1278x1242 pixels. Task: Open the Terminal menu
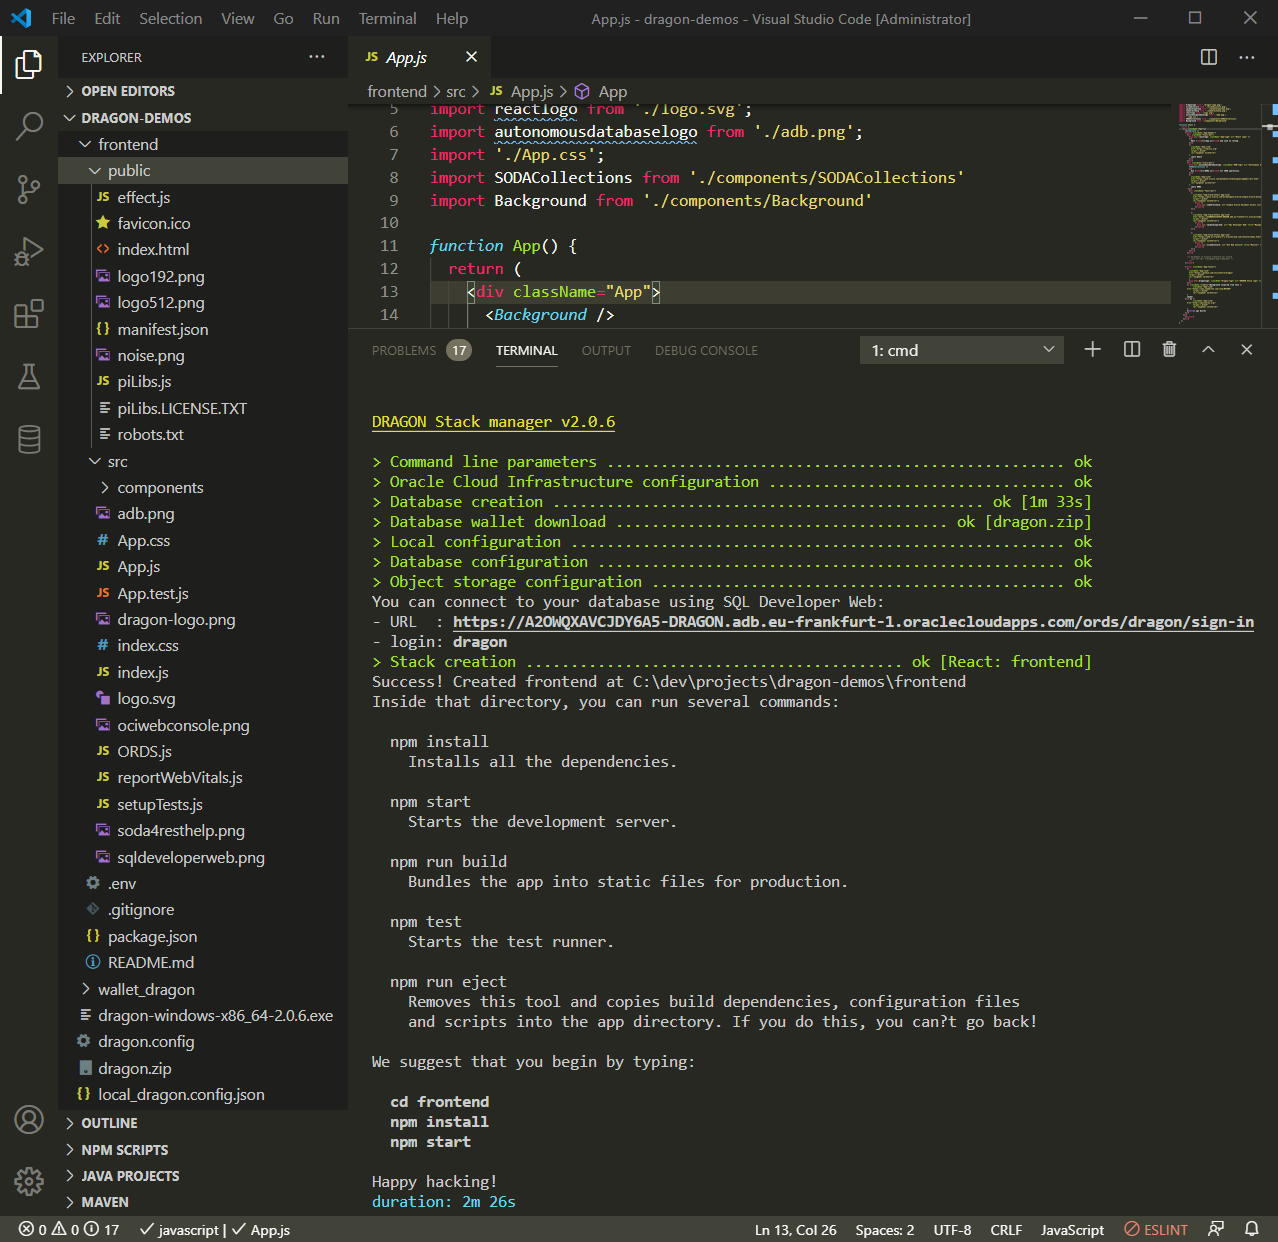[387, 18]
